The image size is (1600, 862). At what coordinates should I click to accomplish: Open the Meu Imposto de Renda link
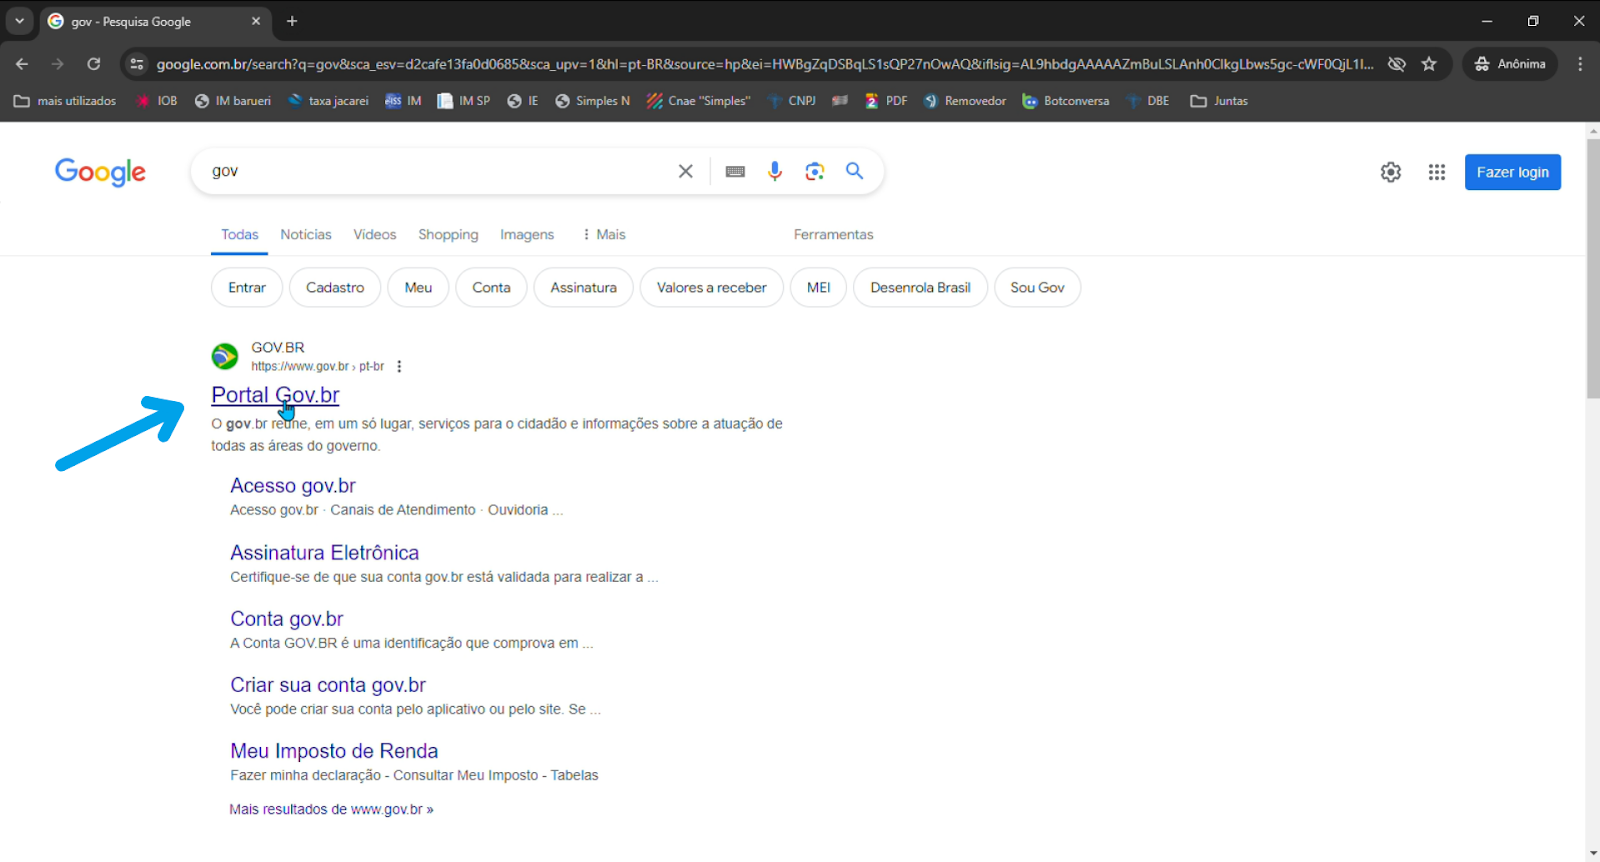point(334,751)
